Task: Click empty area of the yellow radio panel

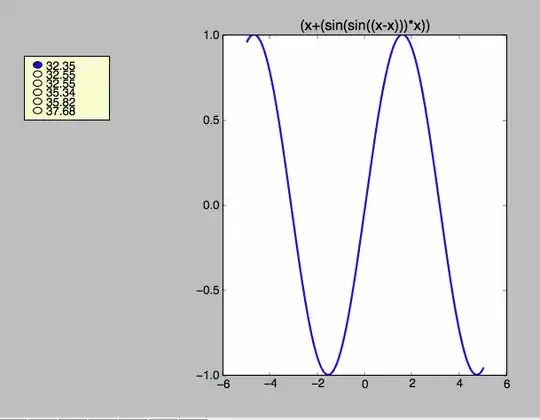Action: pyautogui.click(x=91, y=88)
